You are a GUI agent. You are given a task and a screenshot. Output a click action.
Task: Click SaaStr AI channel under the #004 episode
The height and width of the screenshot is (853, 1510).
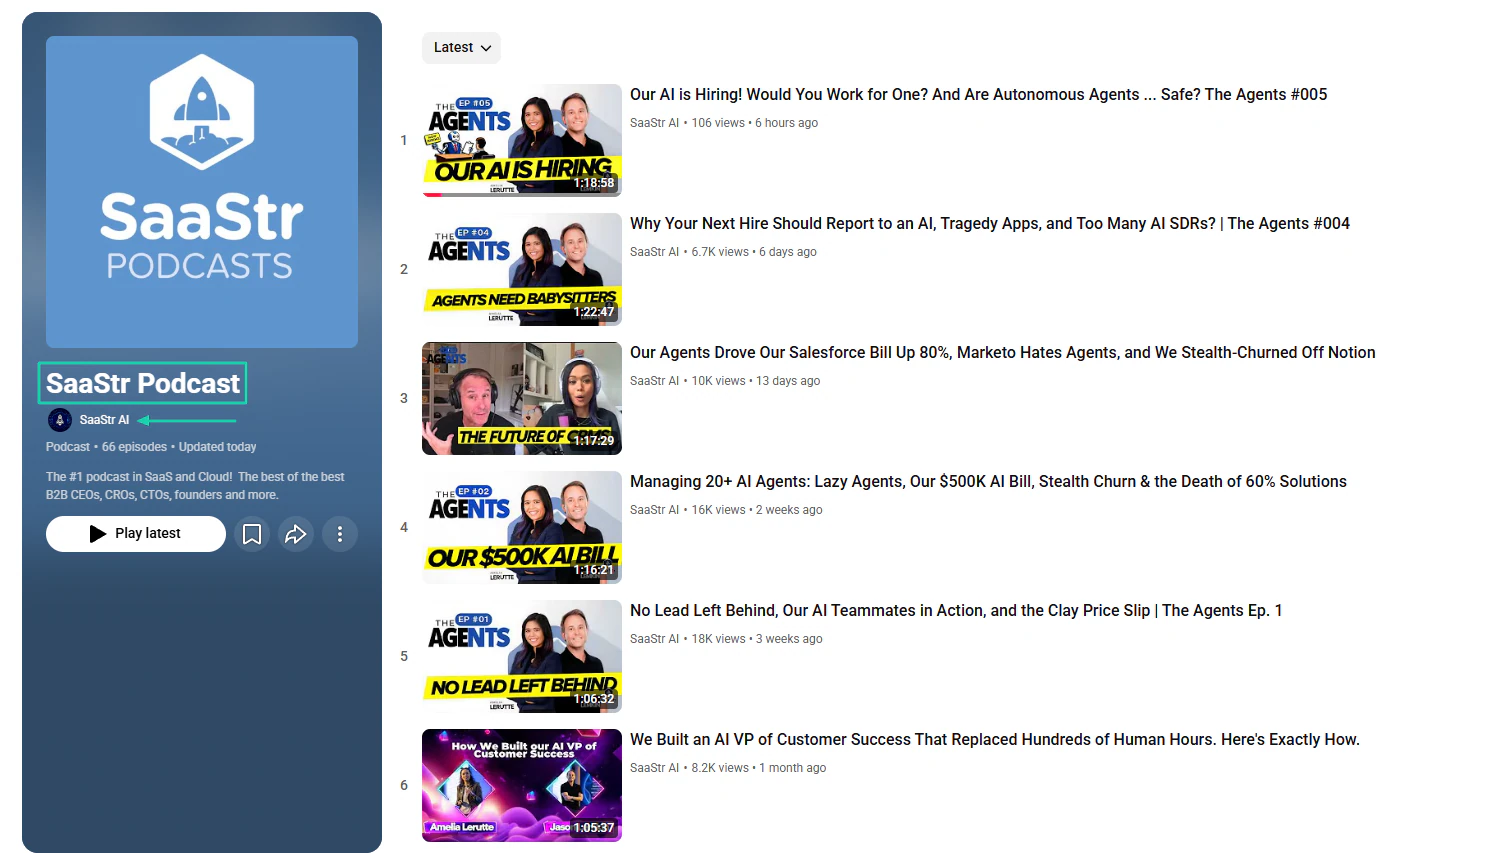(x=654, y=252)
